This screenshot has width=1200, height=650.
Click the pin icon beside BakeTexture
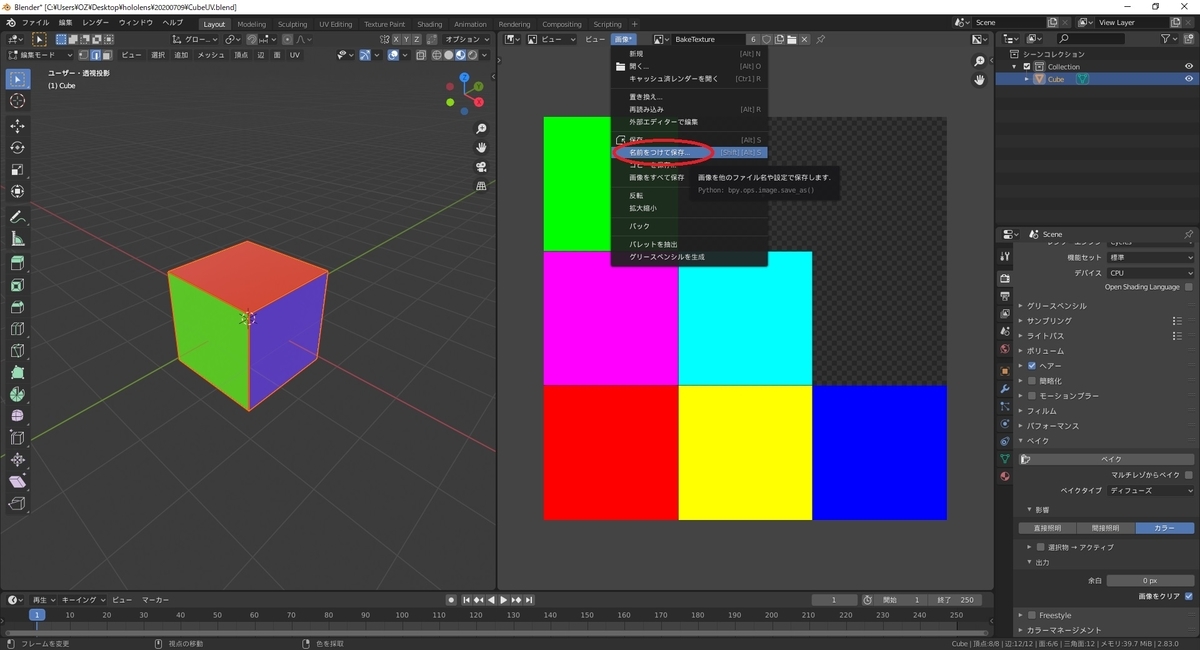coord(821,39)
